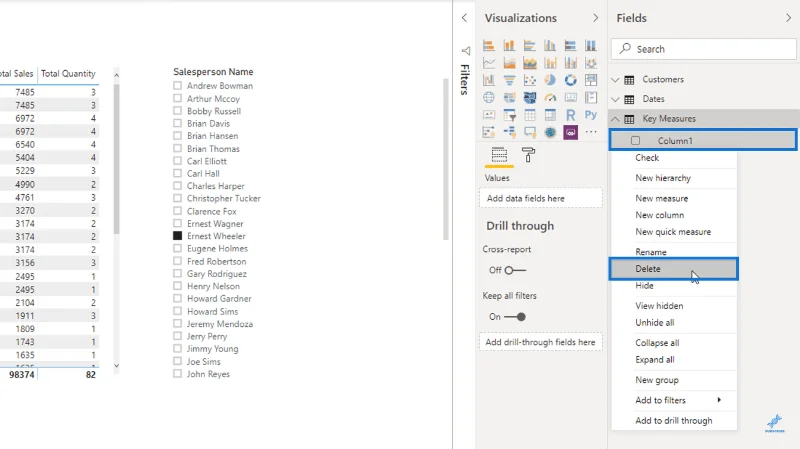Expand the Filters pane with chevron

[464, 18]
